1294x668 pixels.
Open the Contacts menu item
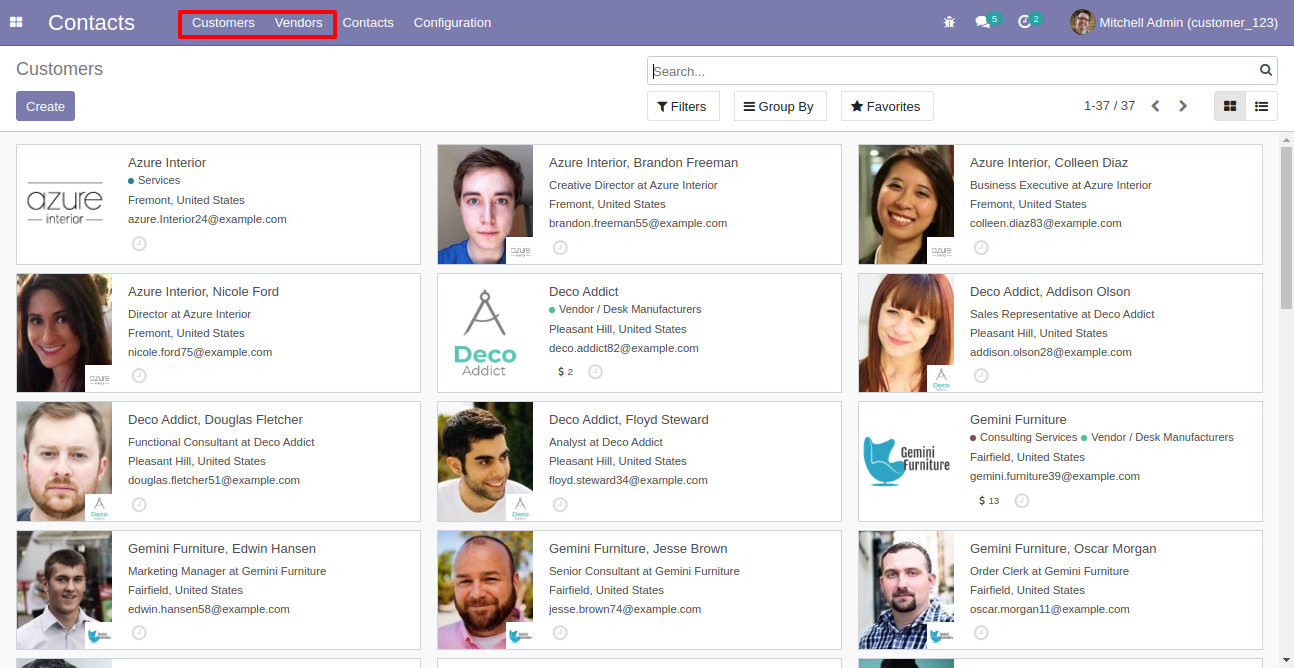point(368,22)
